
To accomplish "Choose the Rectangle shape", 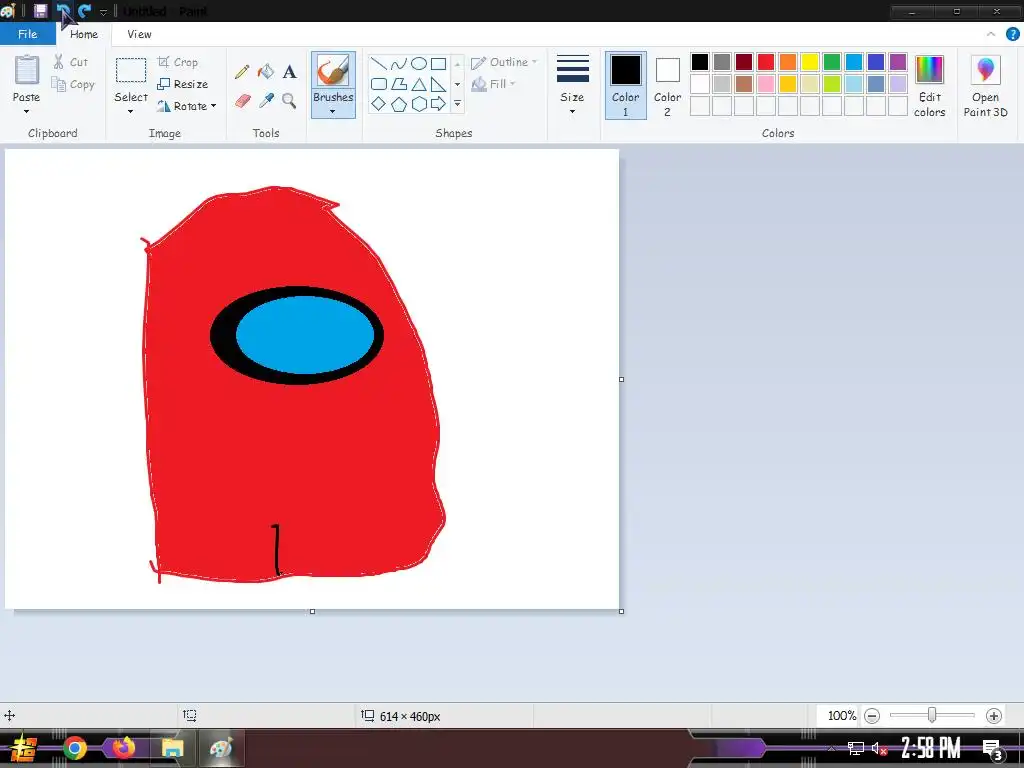I will [439, 63].
